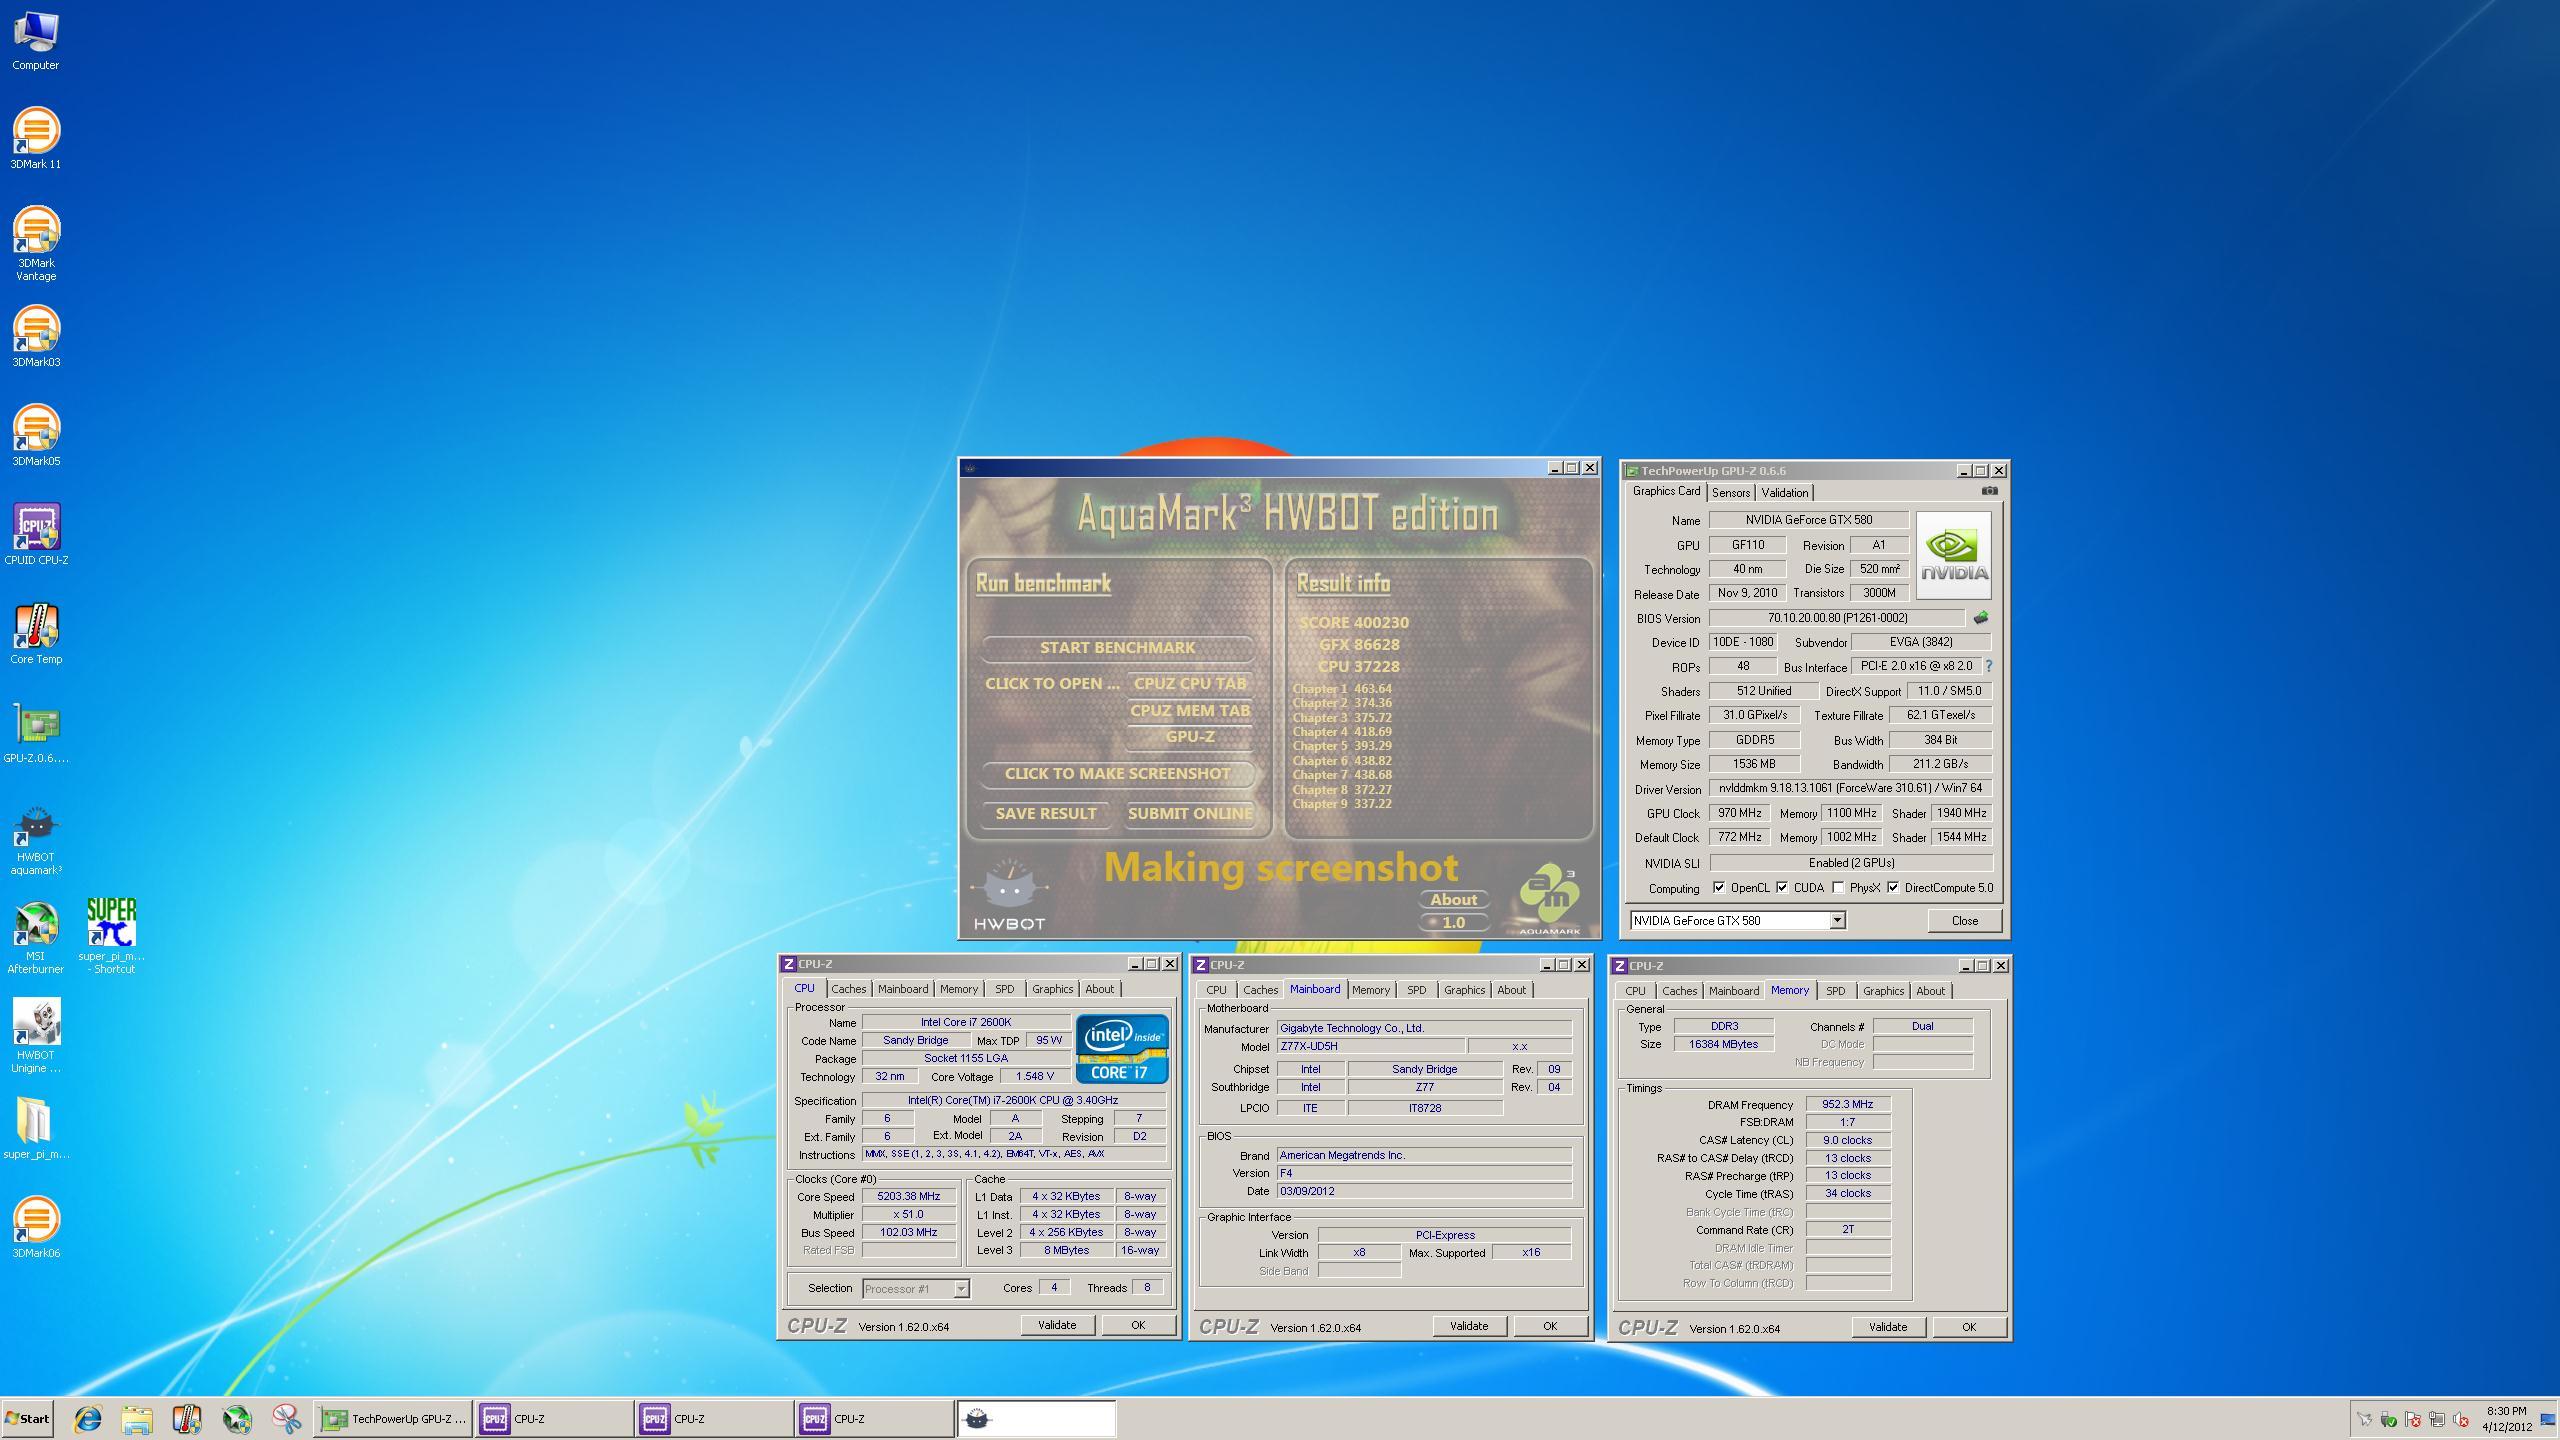Click the DRAM Frequency value 952.3 MHz
The height and width of the screenshot is (1440, 2560).
[x=1847, y=1105]
